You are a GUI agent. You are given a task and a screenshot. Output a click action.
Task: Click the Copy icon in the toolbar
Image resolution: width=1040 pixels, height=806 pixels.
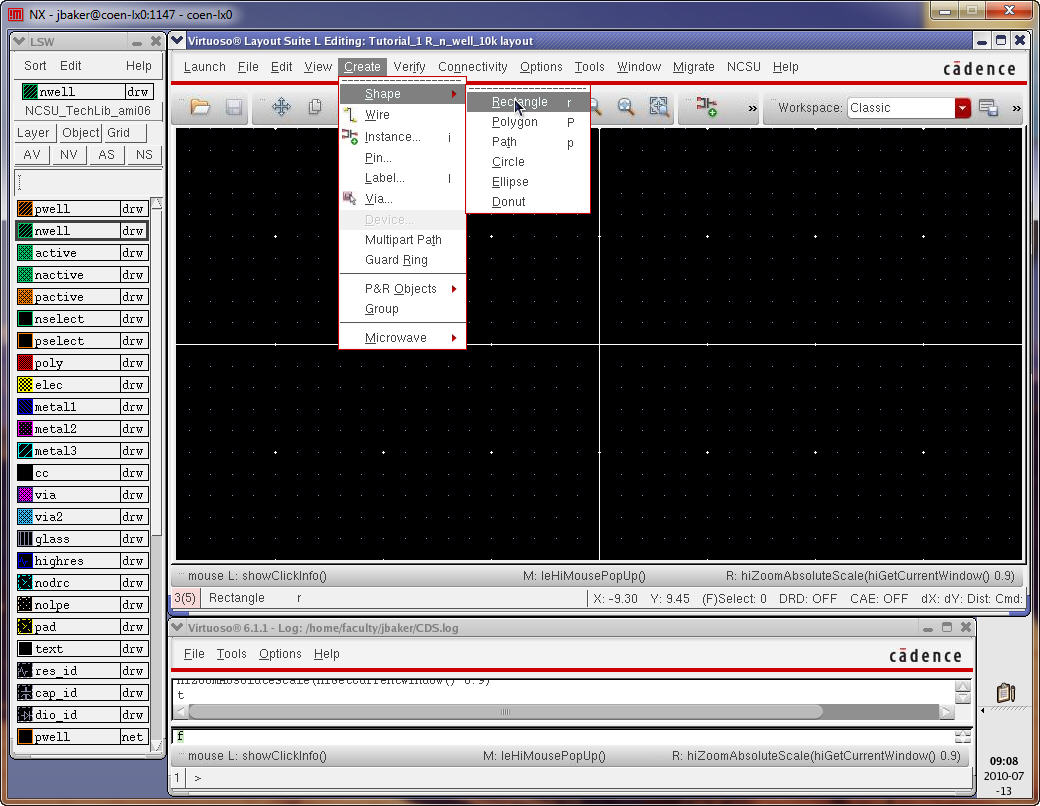click(315, 107)
